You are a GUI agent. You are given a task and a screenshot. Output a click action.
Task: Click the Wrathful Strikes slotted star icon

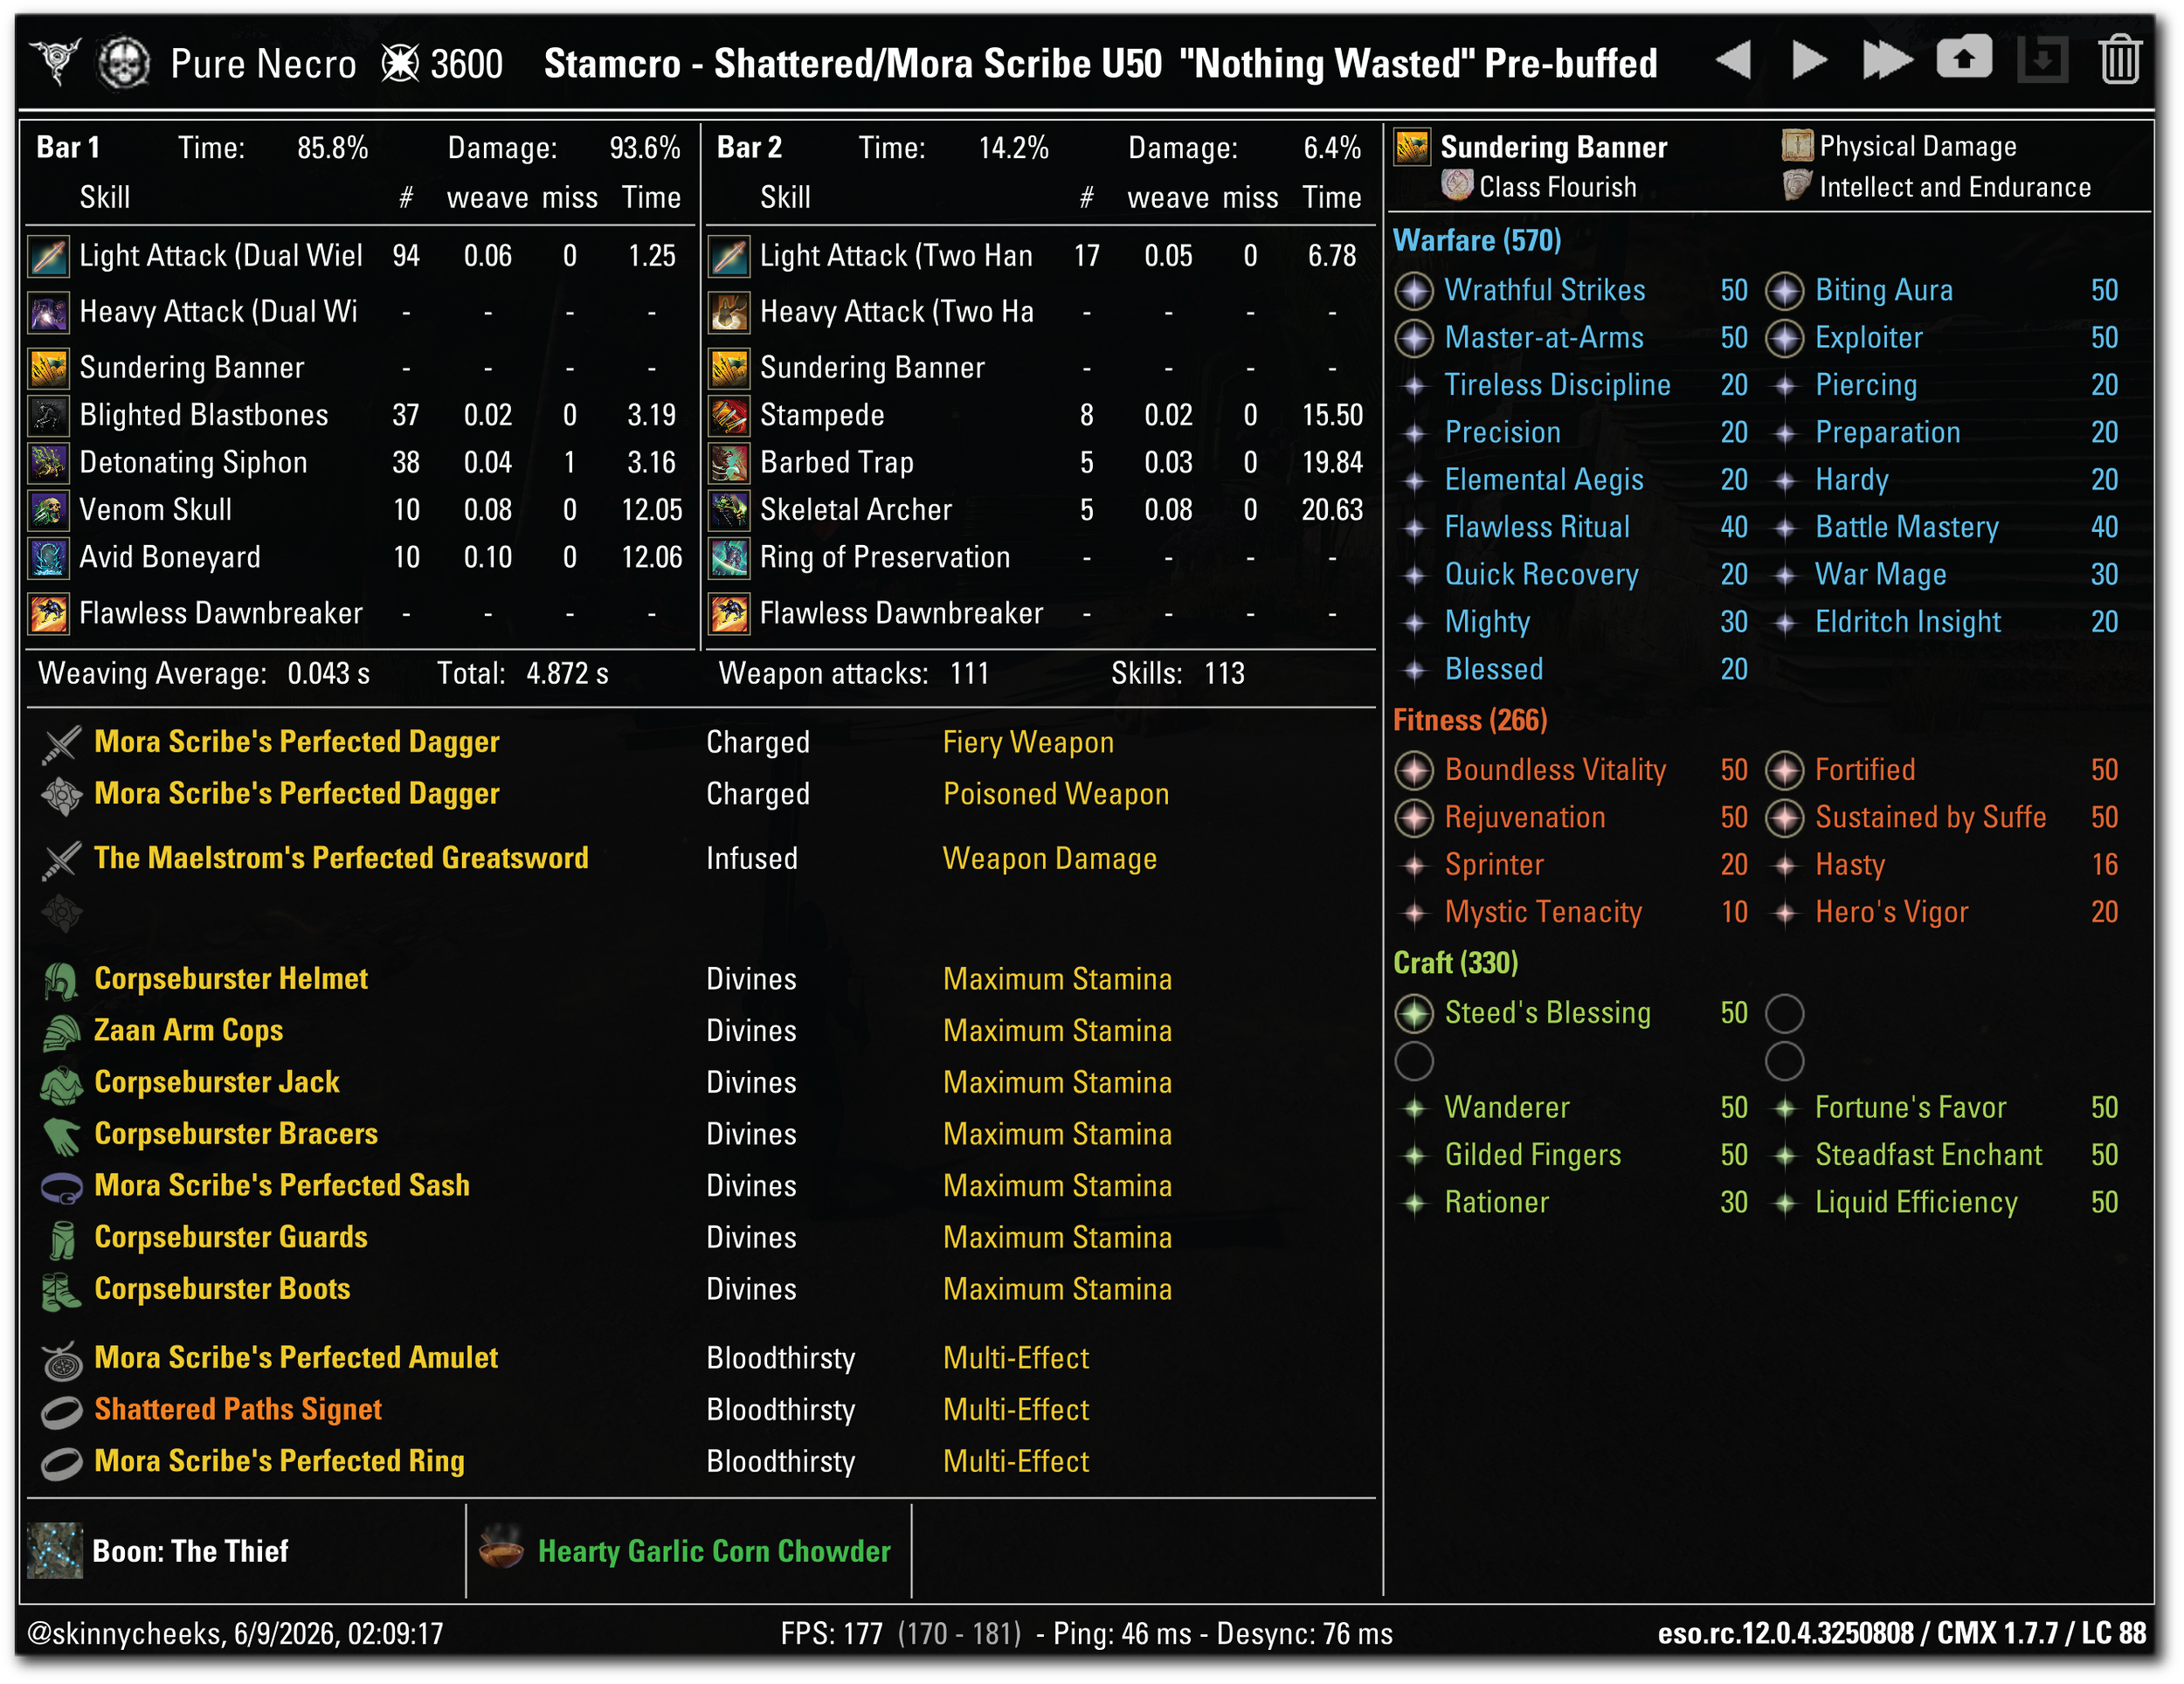click(x=1413, y=291)
